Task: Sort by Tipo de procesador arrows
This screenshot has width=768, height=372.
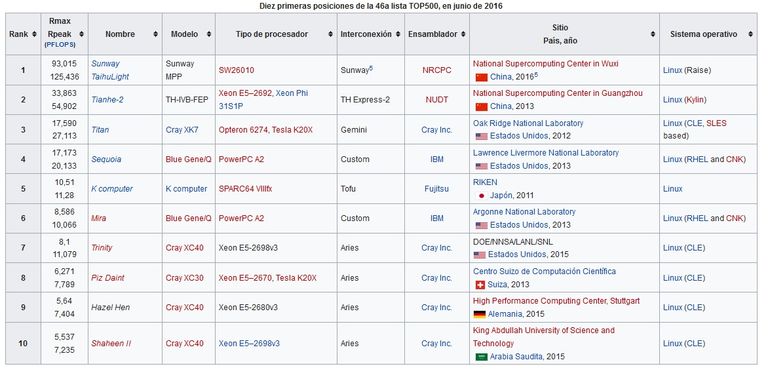Action: click(330, 34)
